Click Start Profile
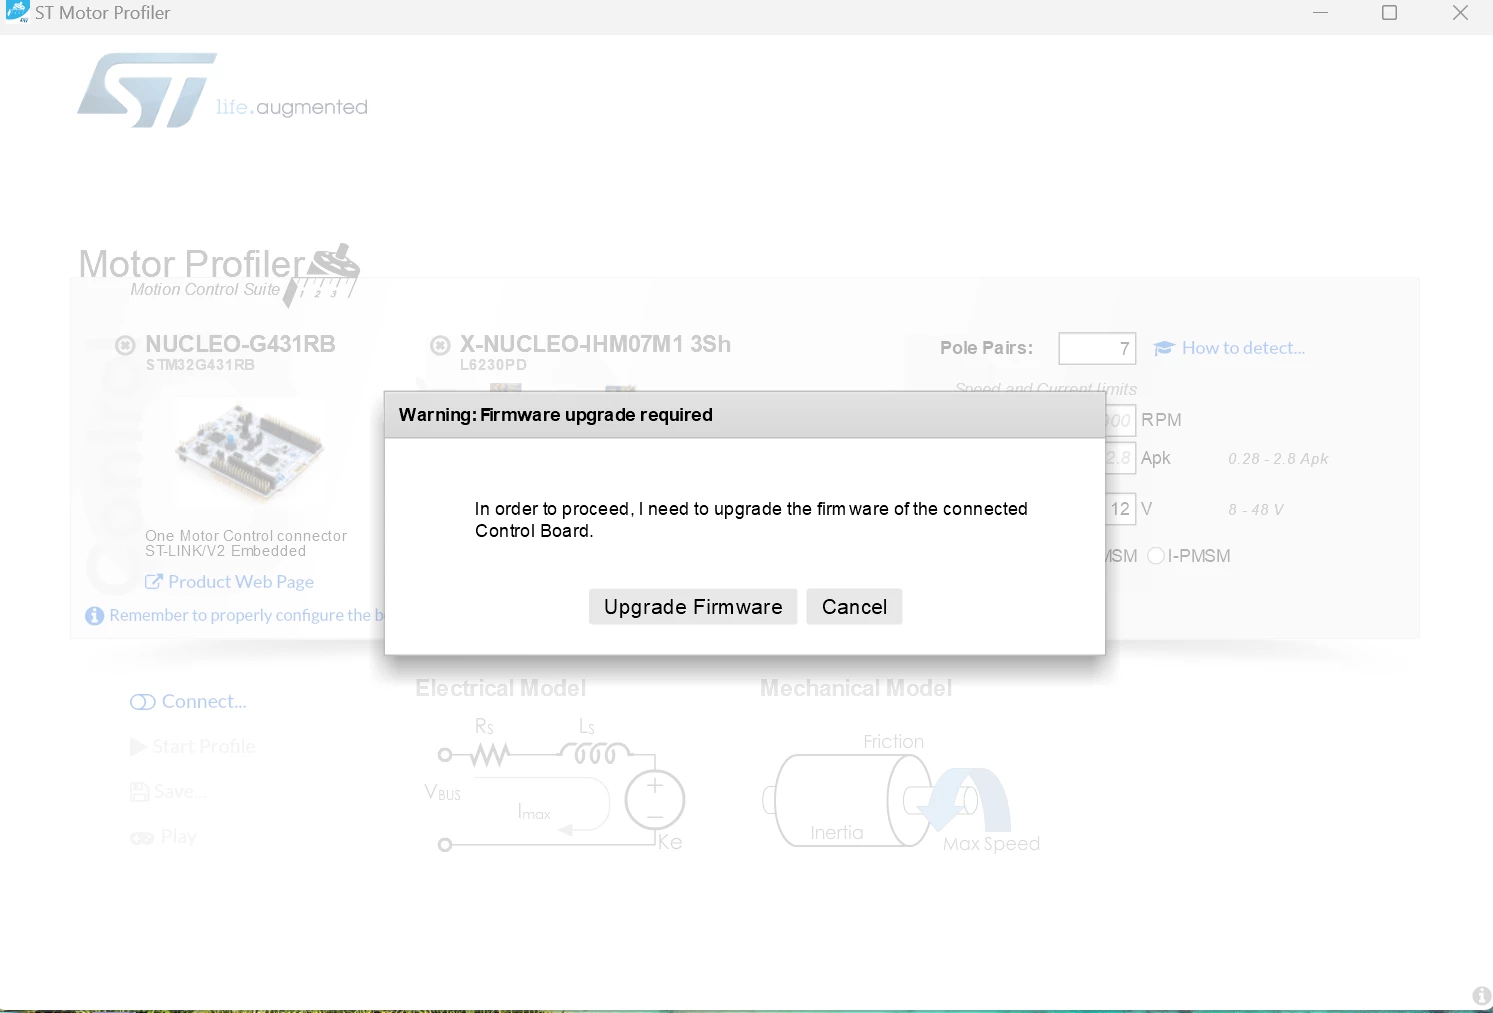Viewport: 1493px width, 1013px height. pyautogui.click(x=204, y=747)
